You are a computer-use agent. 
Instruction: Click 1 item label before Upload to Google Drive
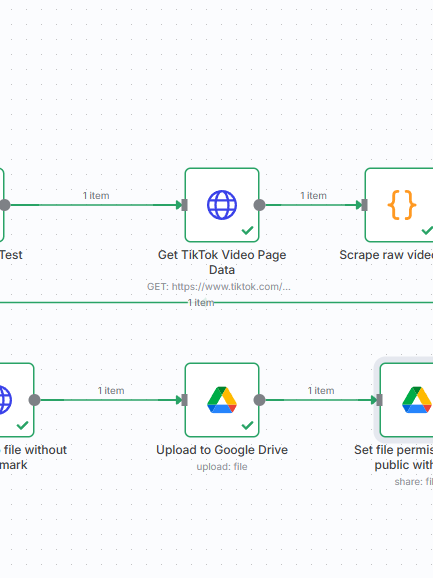pyautogui.click(x=111, y=391)
